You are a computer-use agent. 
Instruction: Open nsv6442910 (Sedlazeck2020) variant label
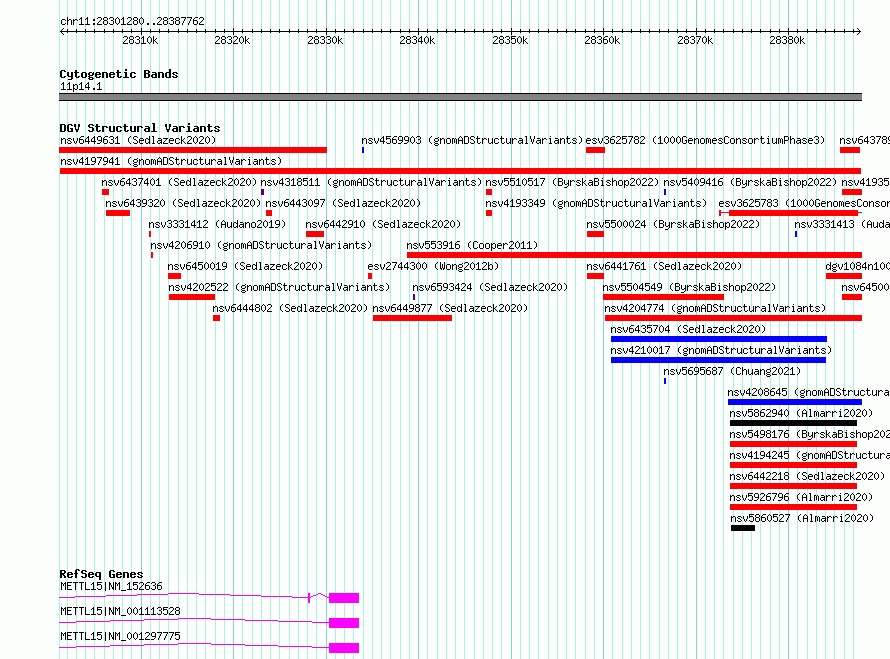(383, 224)
